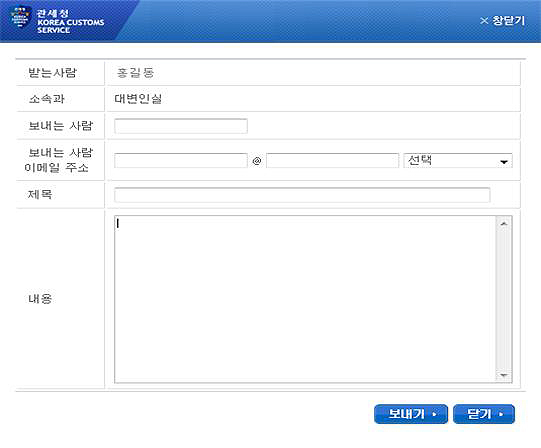Send the message with 보내기 button
The width and height of the screenshot is (541, 448).
[411, 414]
